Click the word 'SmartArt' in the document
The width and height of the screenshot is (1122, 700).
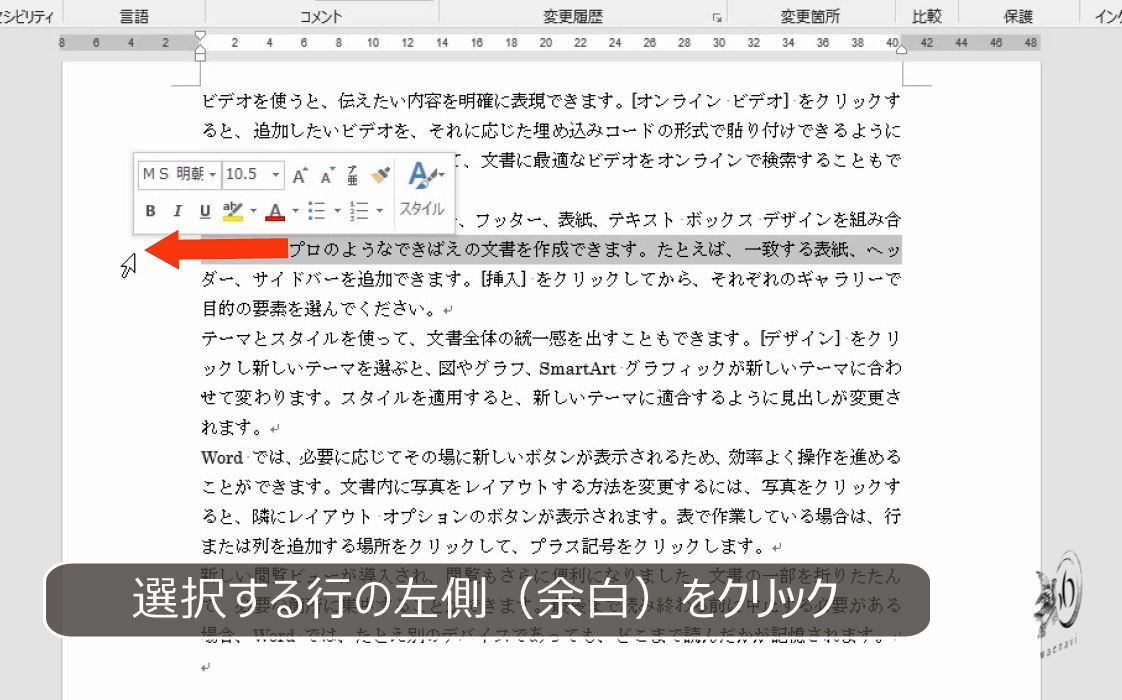[577, 369]
